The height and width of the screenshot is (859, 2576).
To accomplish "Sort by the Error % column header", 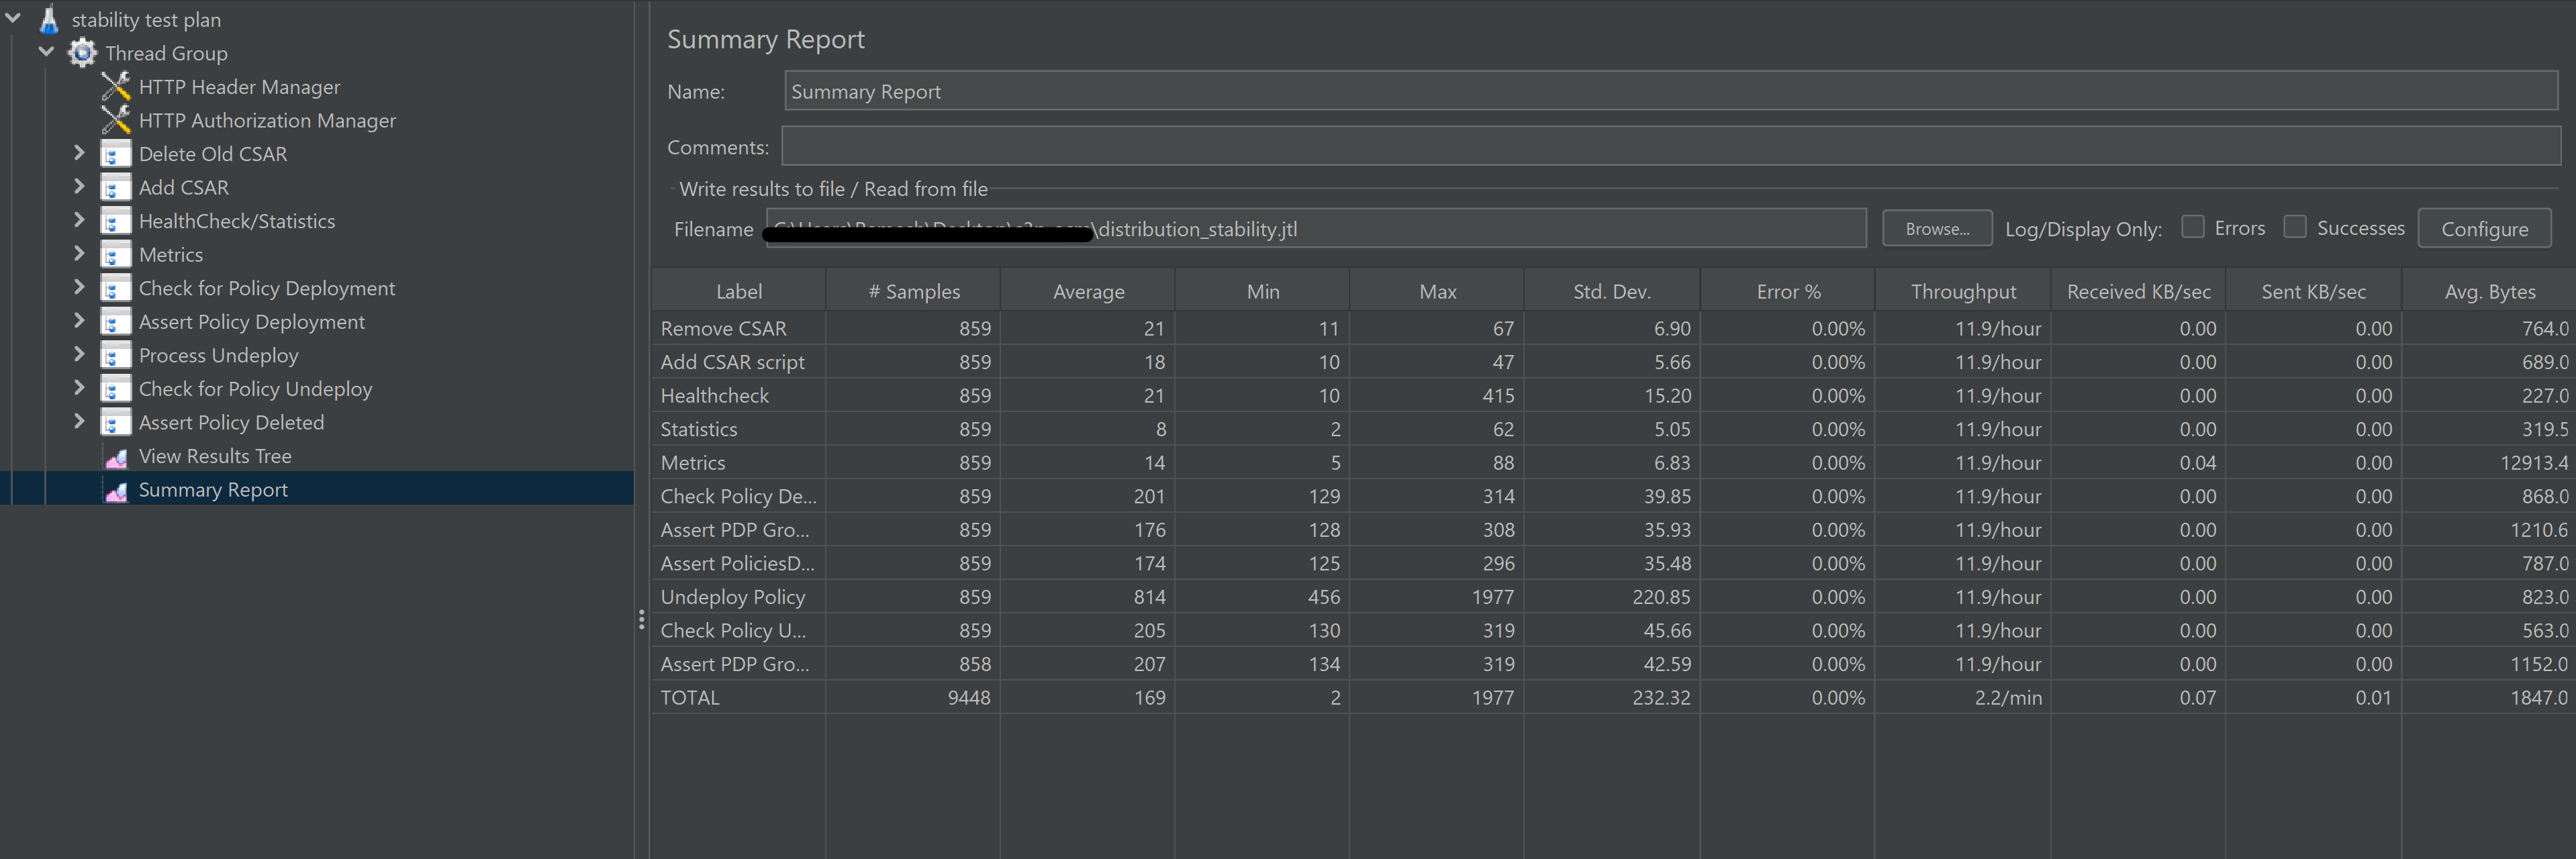I will (1787, 291).
